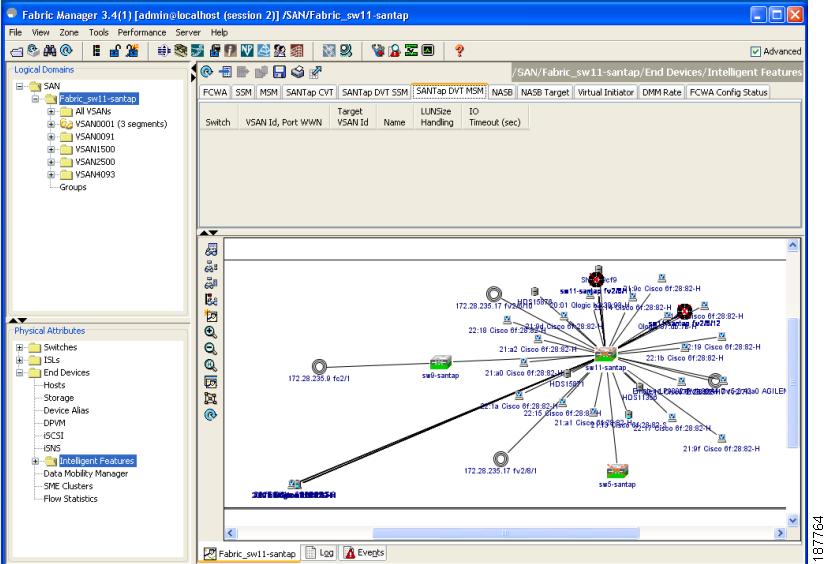
Task: Click the IO Timeout (sec) column header
Action: point(494,116)
